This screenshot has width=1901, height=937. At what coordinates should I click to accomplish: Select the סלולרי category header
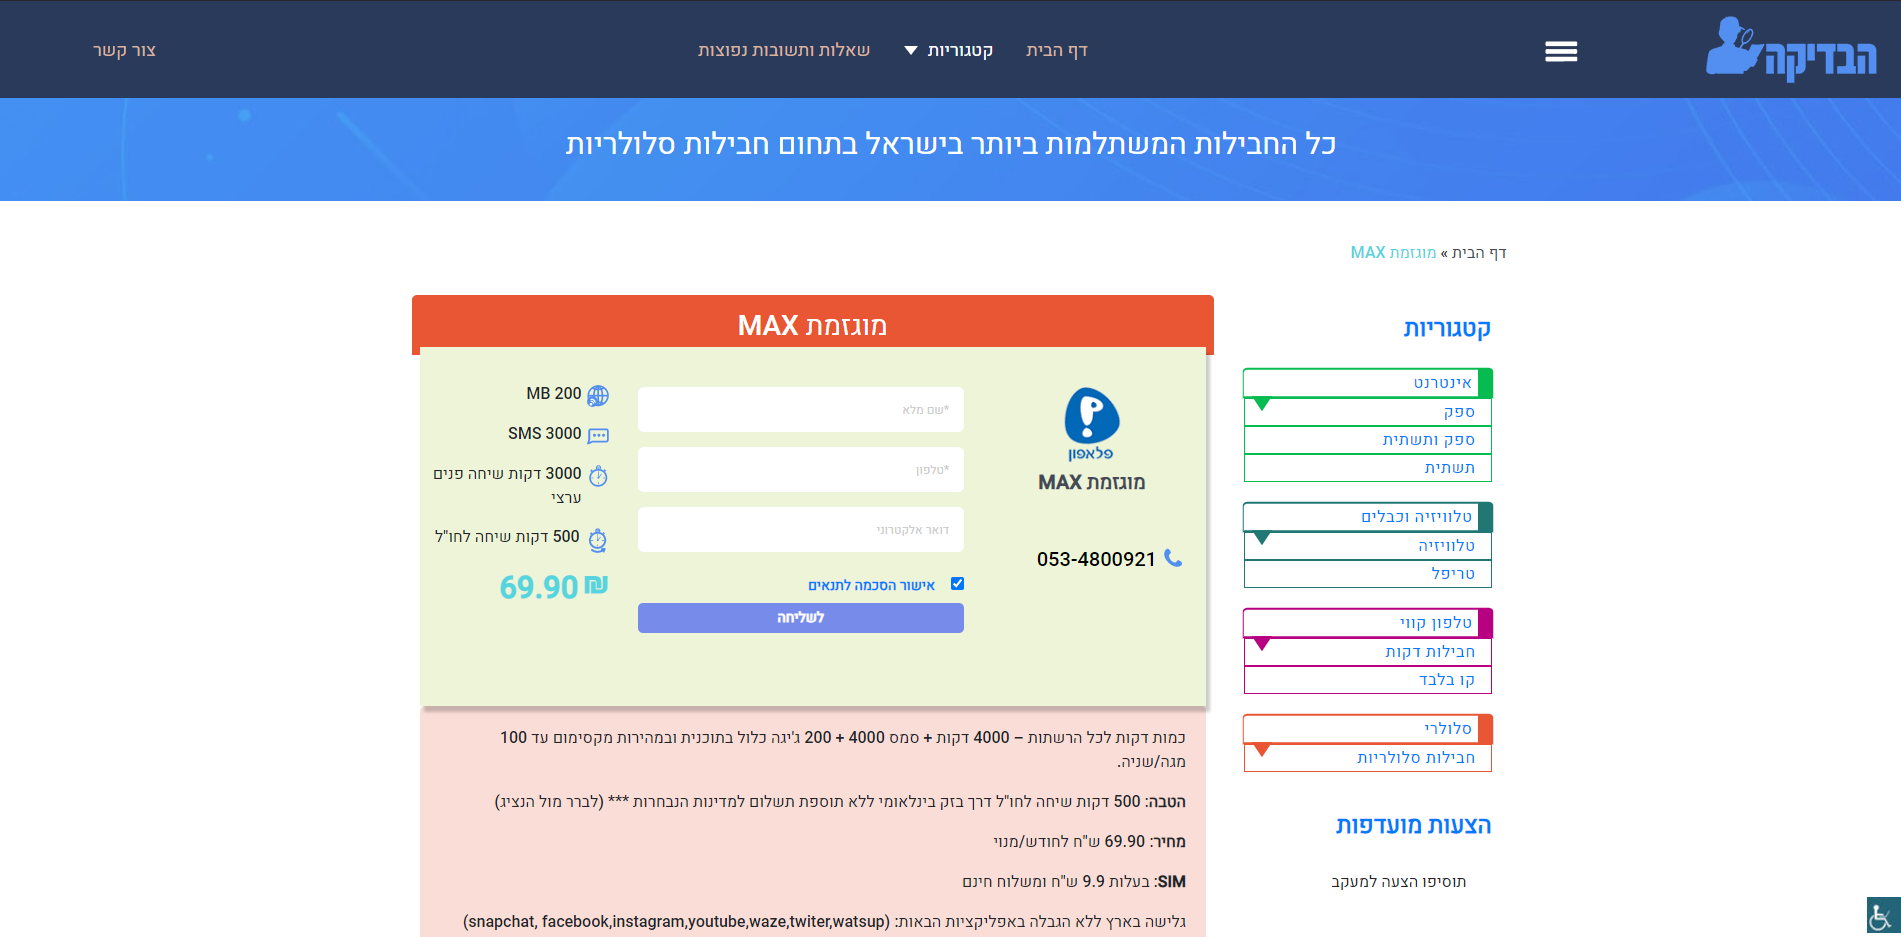pyautogui.click(x=1367, y=729)
